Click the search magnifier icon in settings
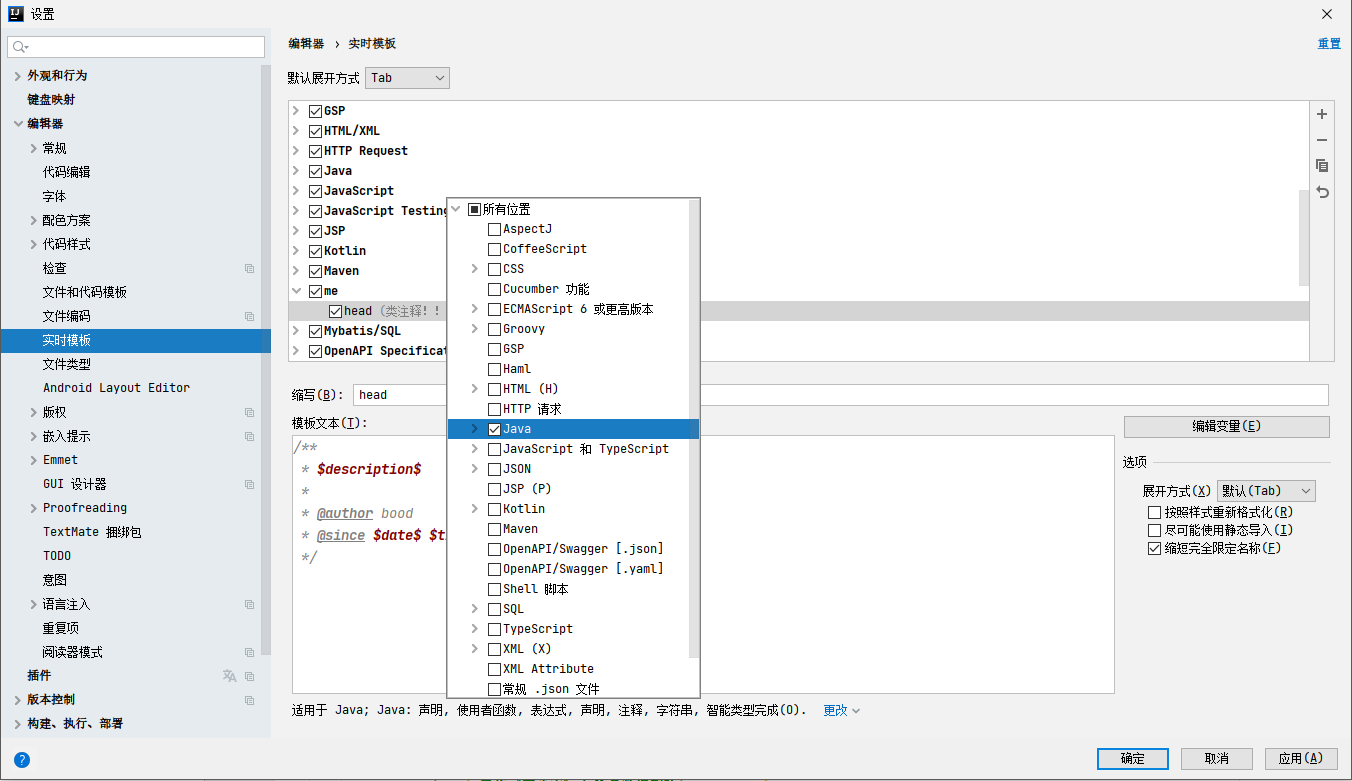Image resolution: width=1352 pixels, height=781 pixels. 21,47
